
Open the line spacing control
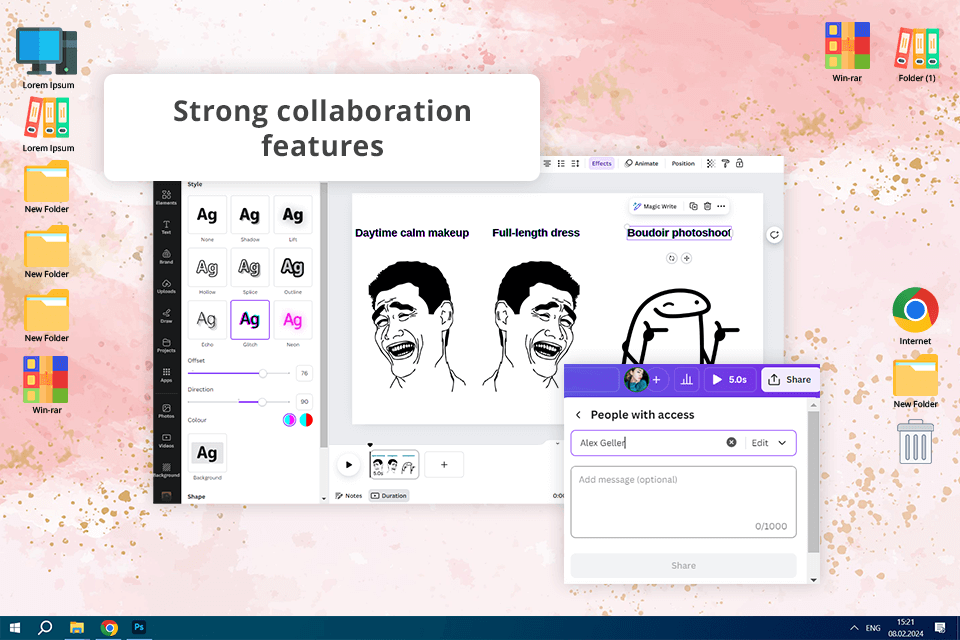tap(575, 164)
